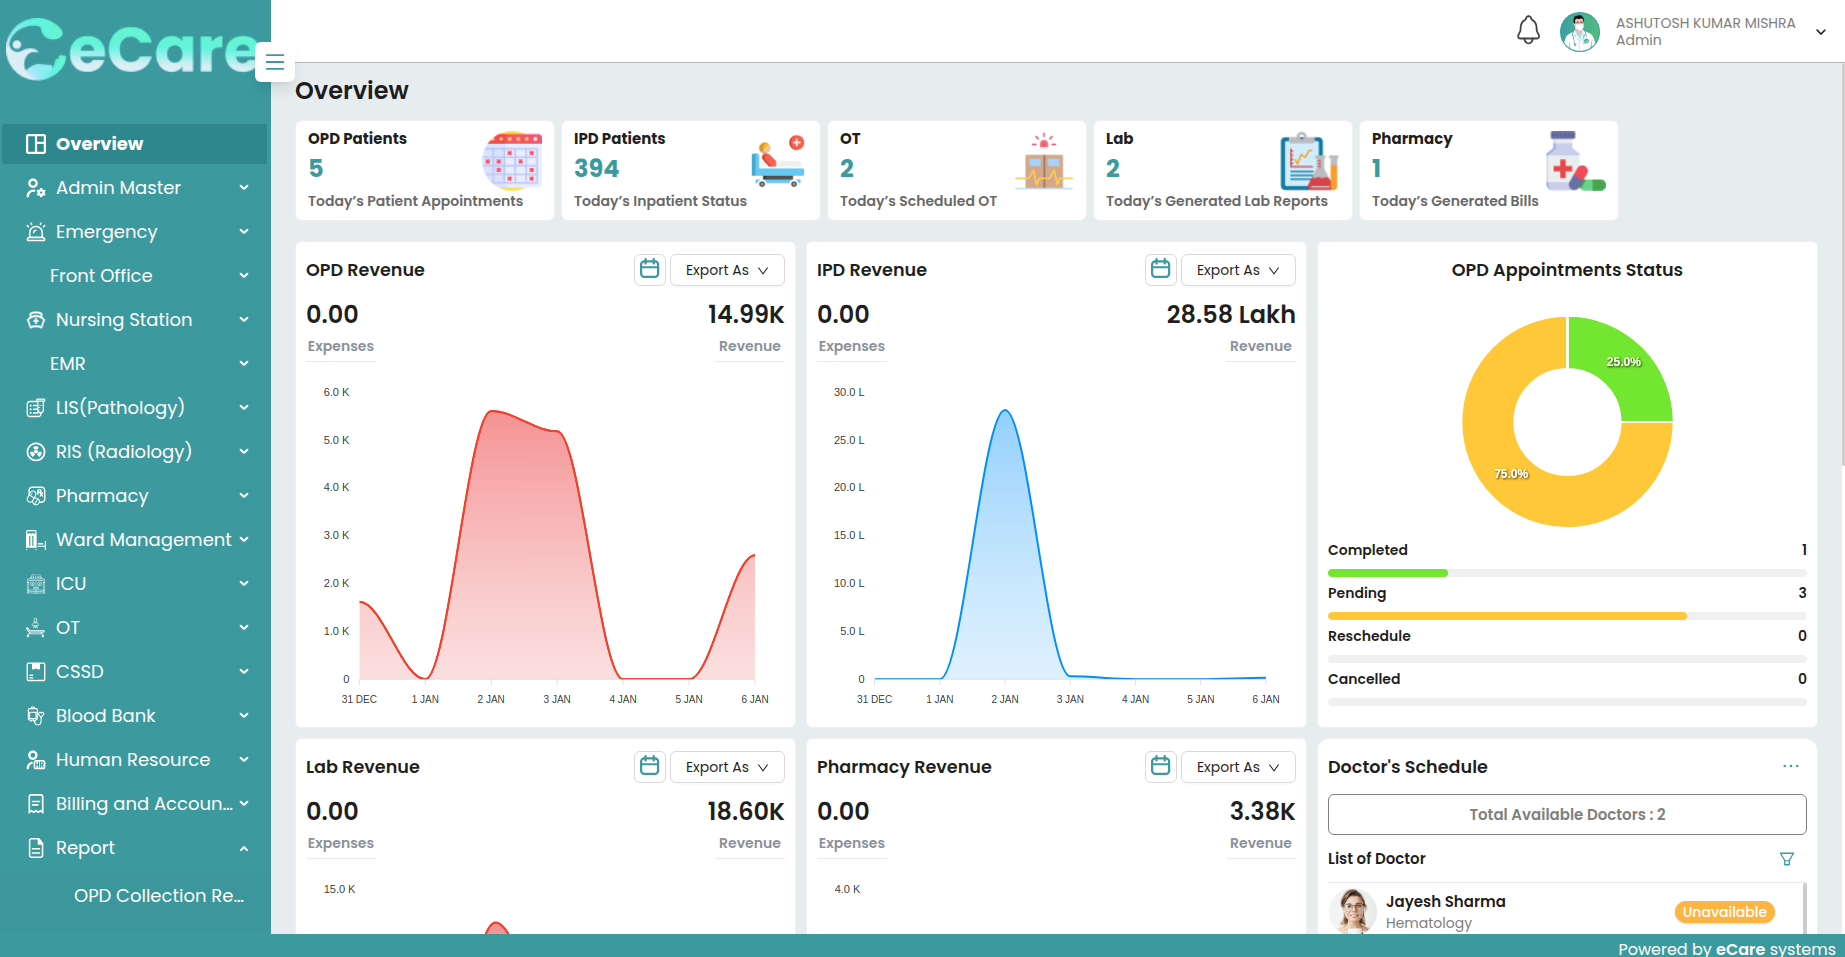Open the OPD Revenue calendar date picker
This screenshot has height=957, width=1845.
click(x=649, y=269)
